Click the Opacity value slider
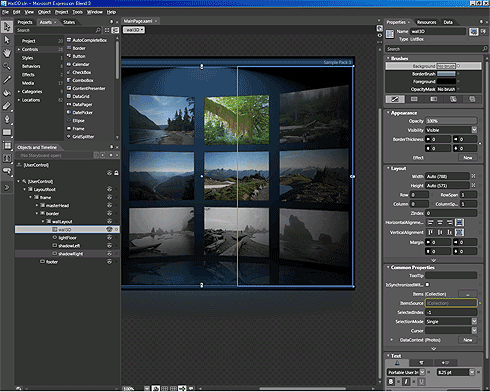 tap(451, 121)
